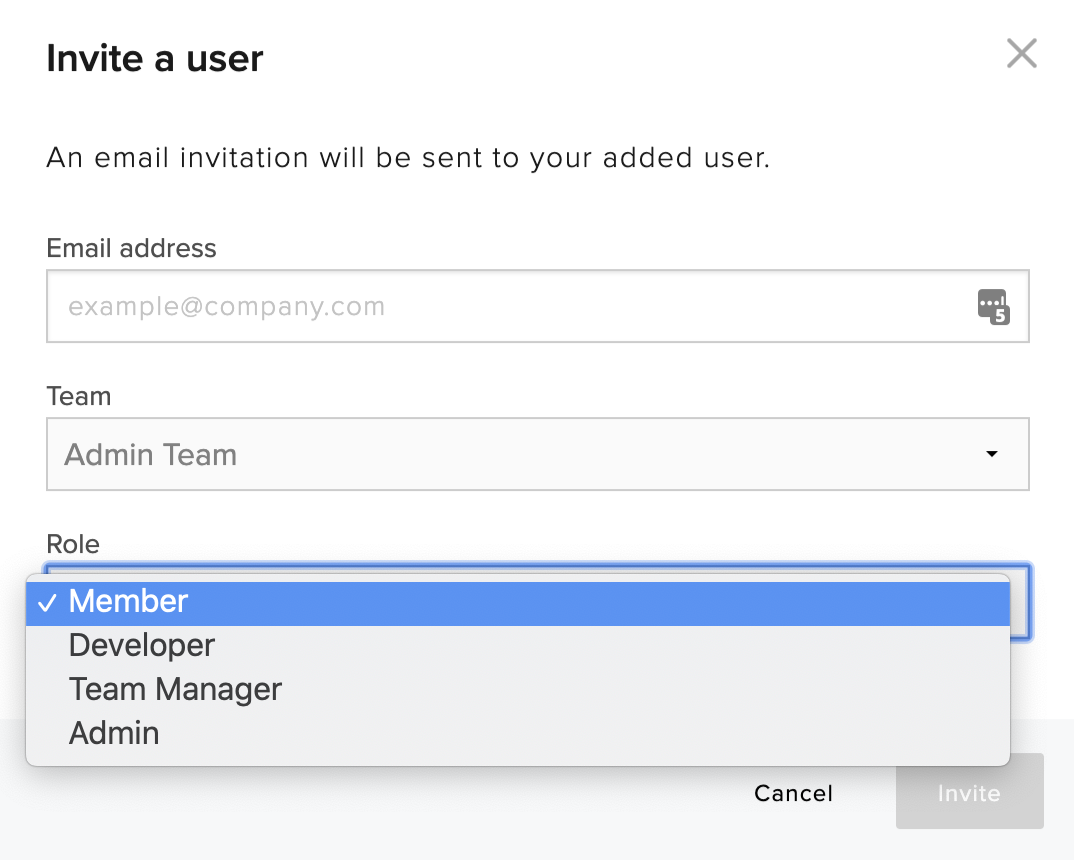Choose Developer from the role list
1074x860 pixels.
click(x=518, y=646)
